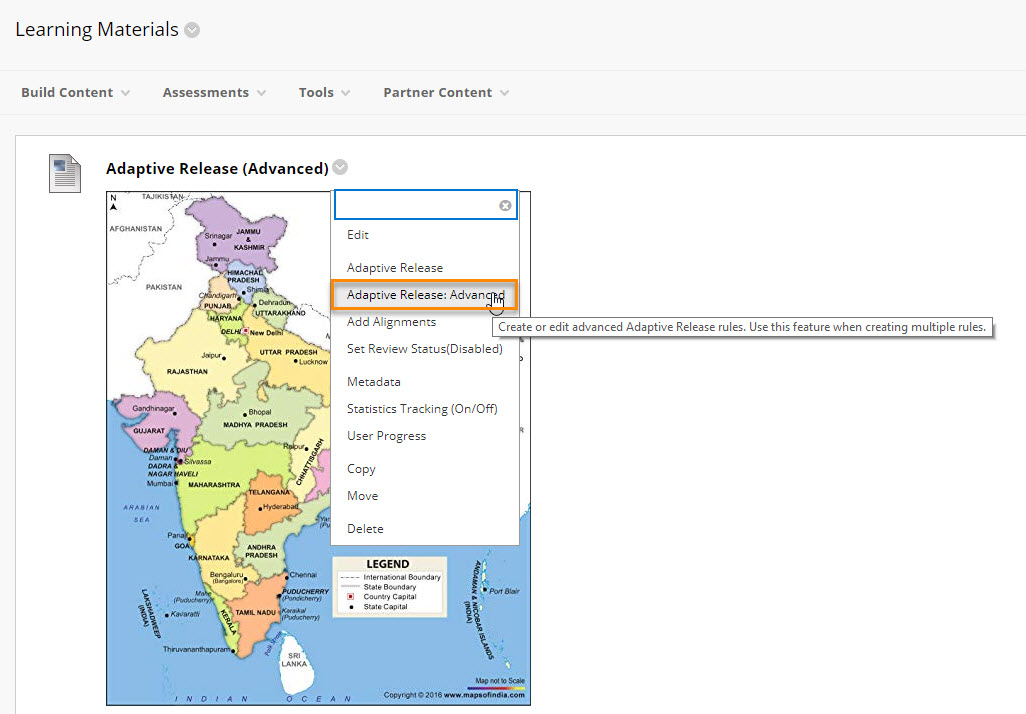Screen dimensions: 1026x714
Task: Expand the Build Content dropdown
Action: tap(75, 92)
